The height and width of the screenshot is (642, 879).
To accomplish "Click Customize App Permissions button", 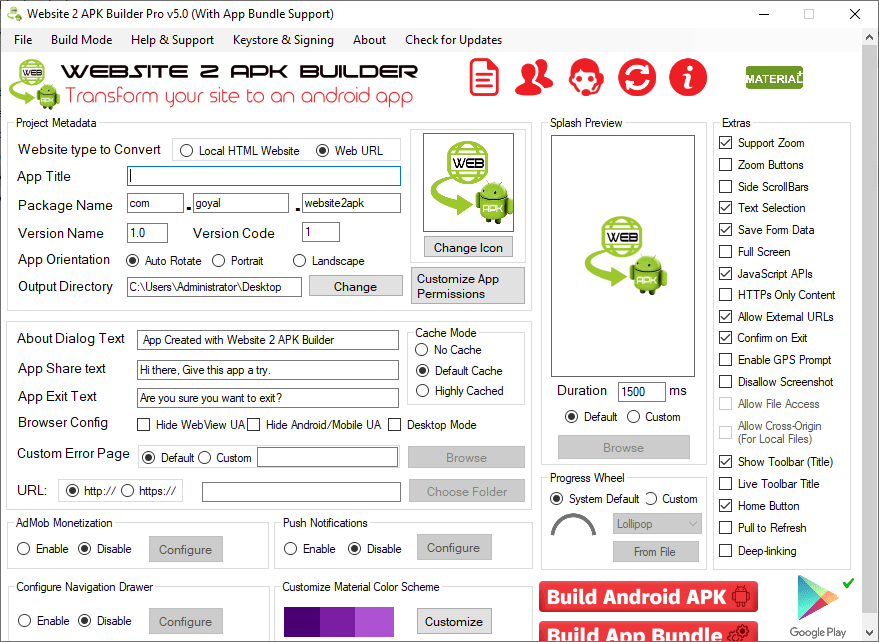I will point(468,286).
